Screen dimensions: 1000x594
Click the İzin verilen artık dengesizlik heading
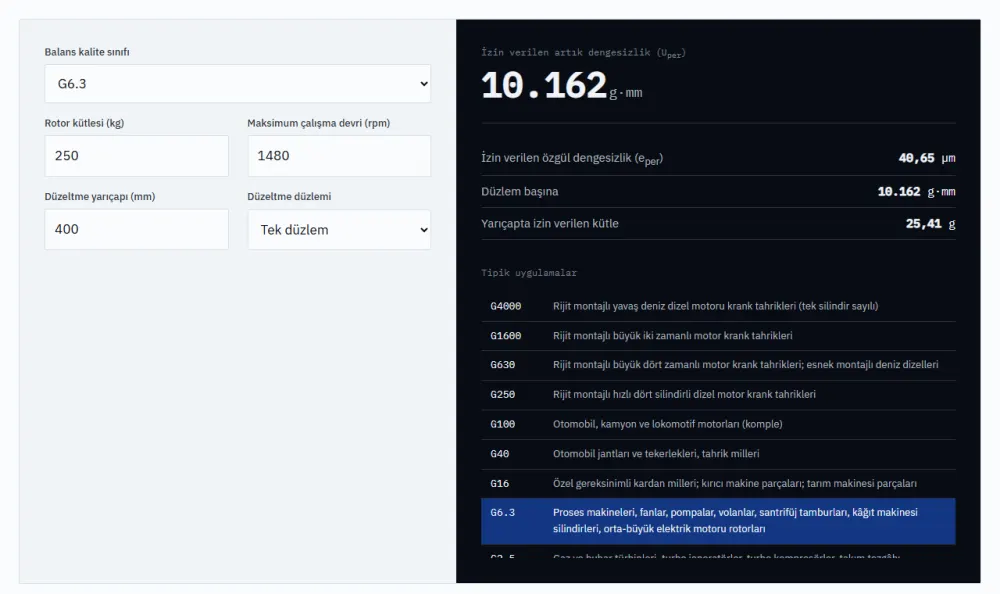pyautogui.click(x=584, y=53)
